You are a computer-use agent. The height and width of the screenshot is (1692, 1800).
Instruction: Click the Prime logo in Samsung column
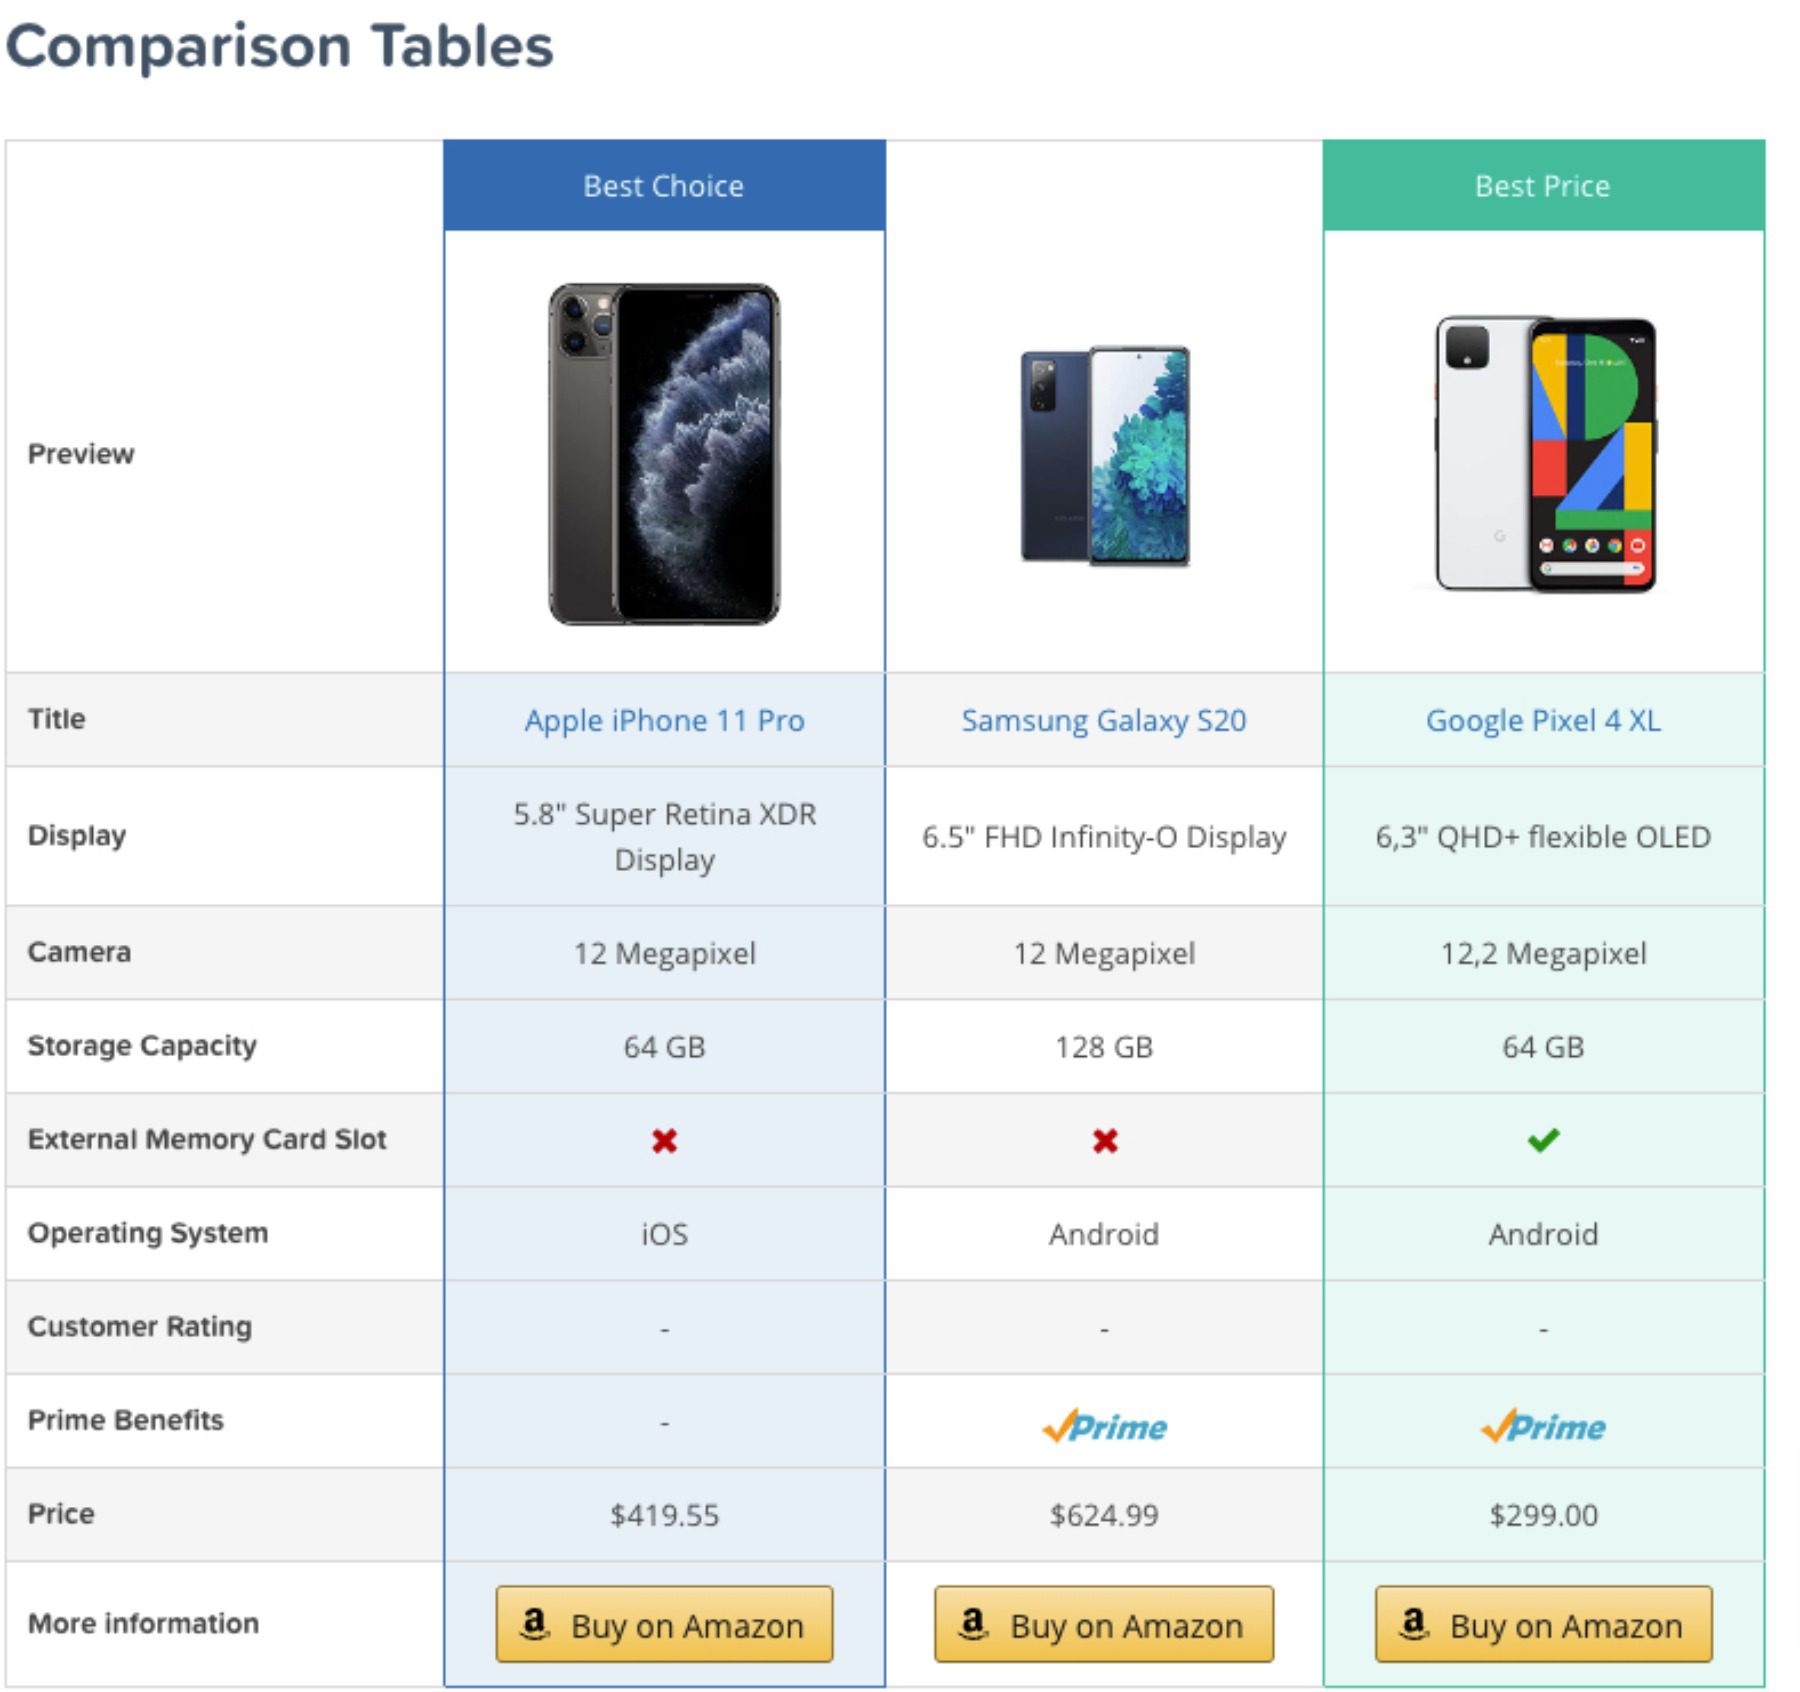coord(1104,1426)
